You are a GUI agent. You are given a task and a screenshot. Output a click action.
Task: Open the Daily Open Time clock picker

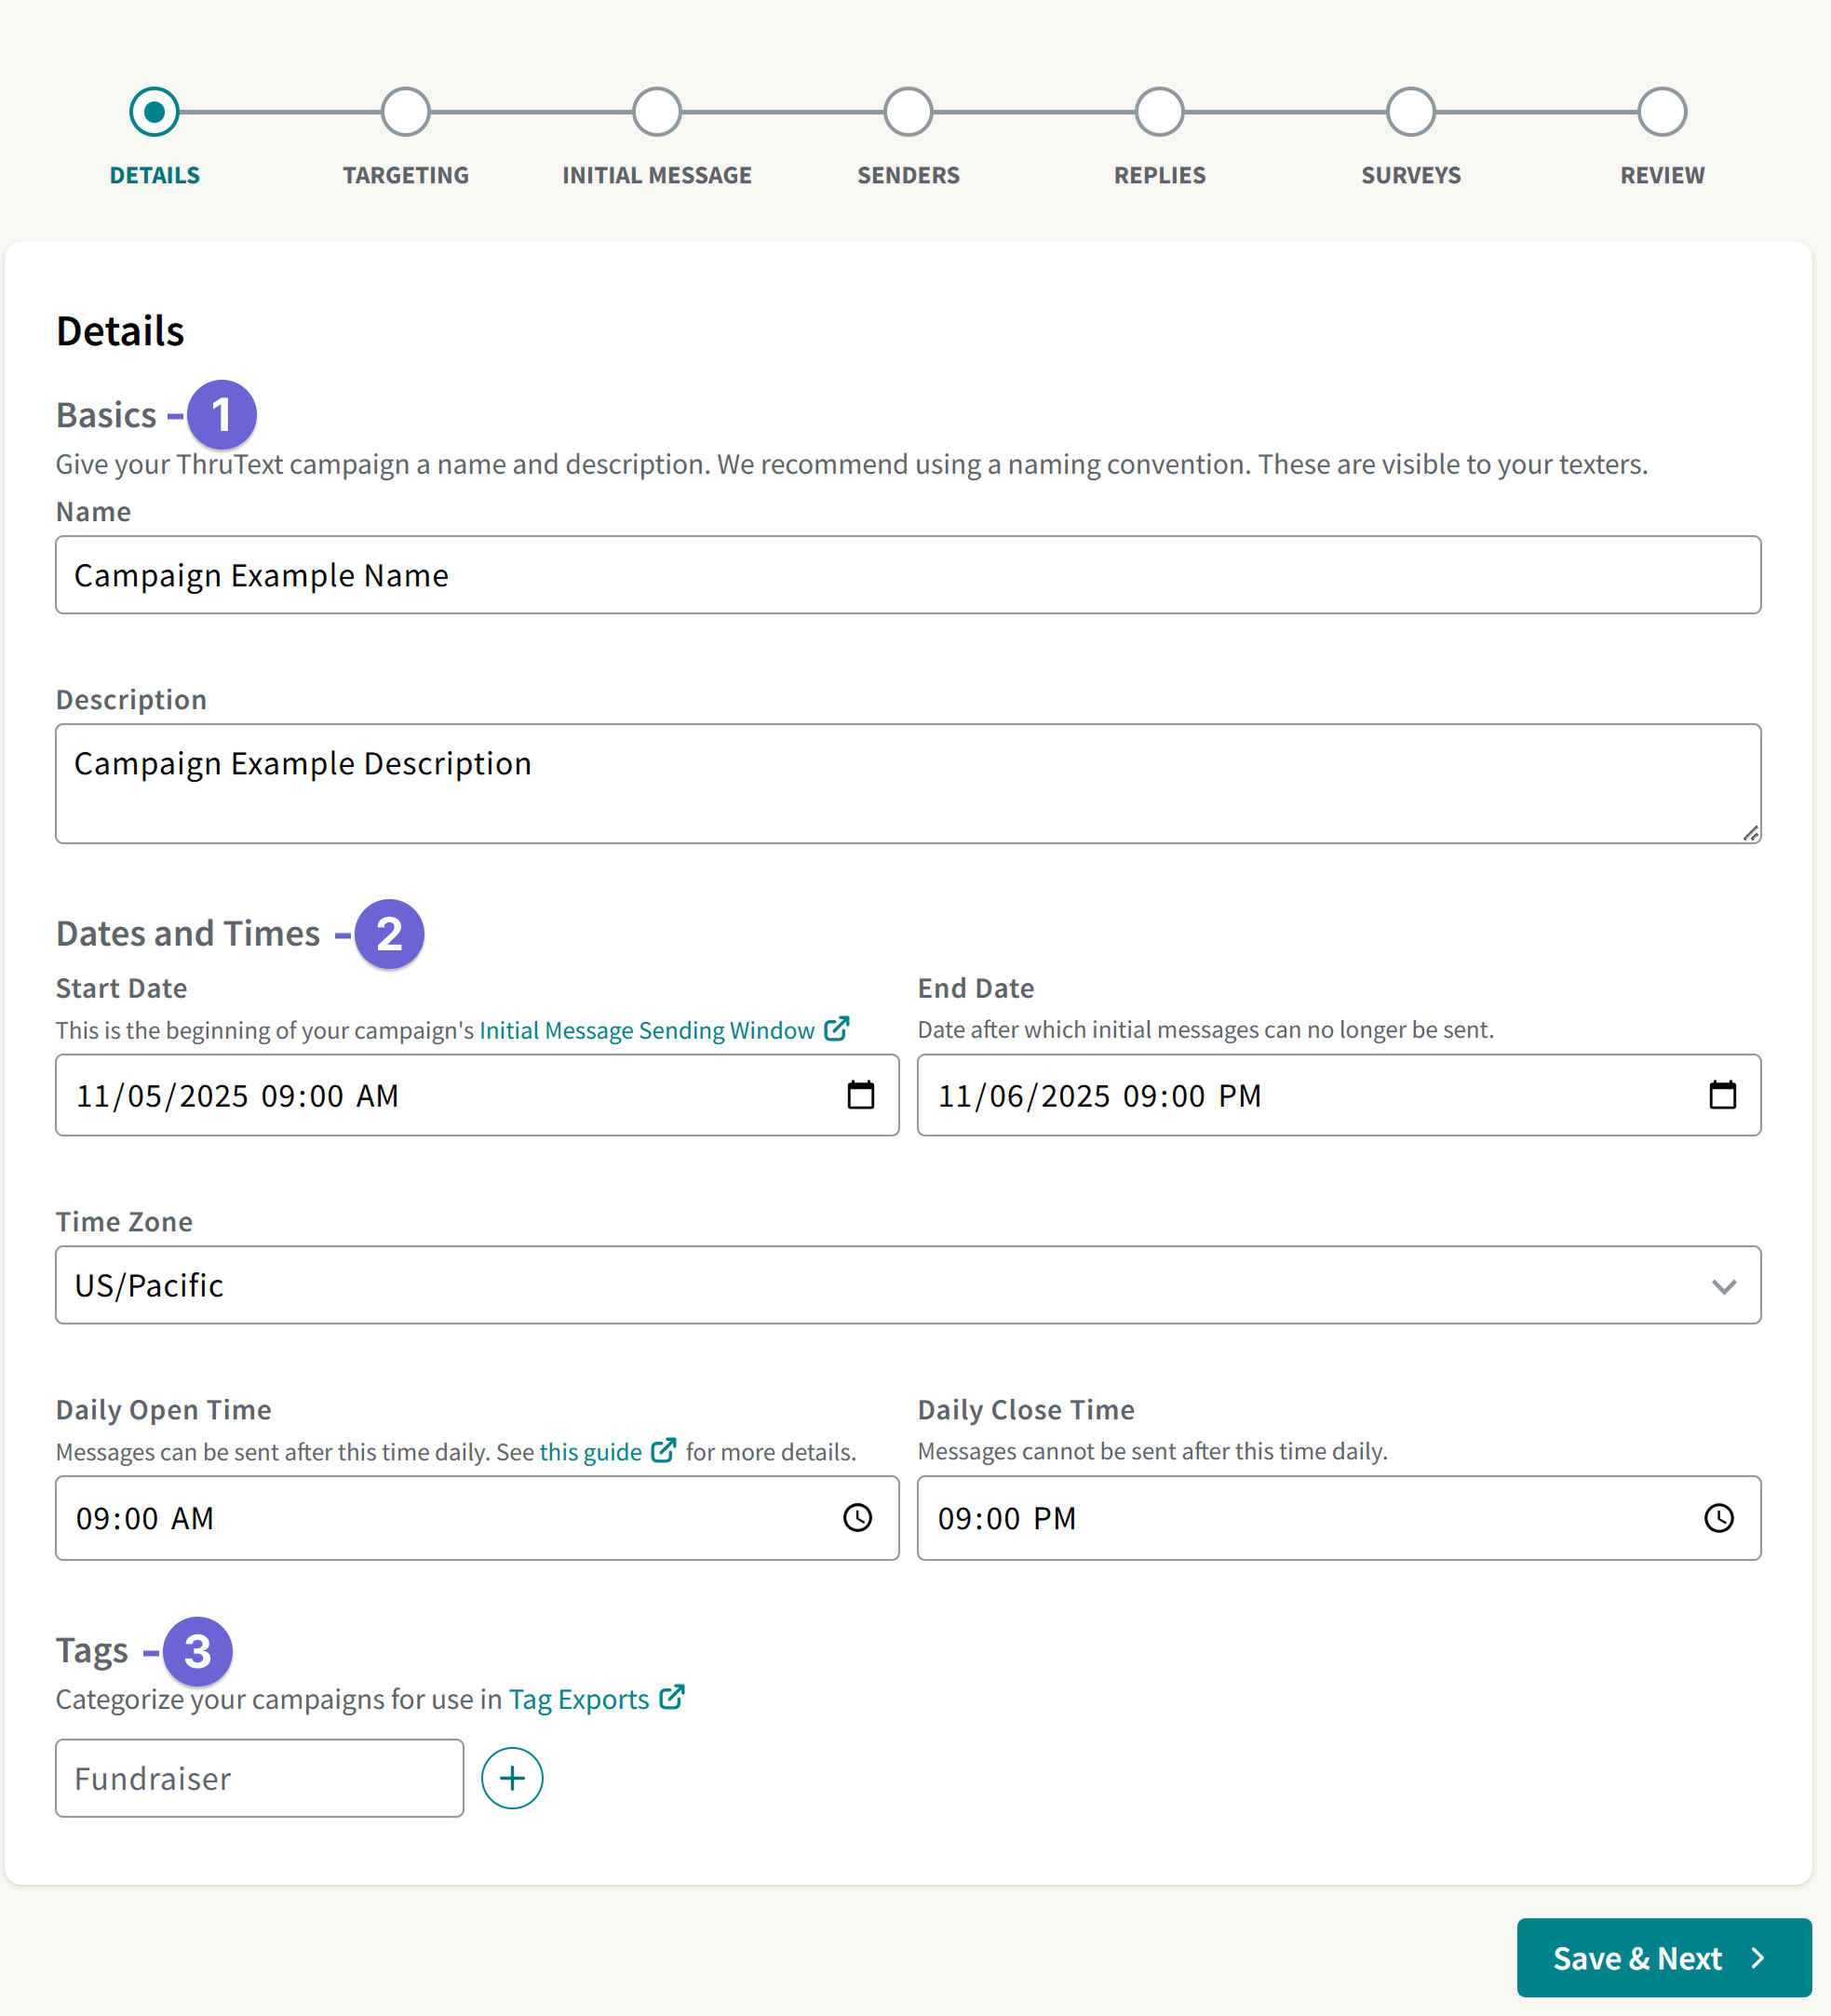[x=858, y=1518]
